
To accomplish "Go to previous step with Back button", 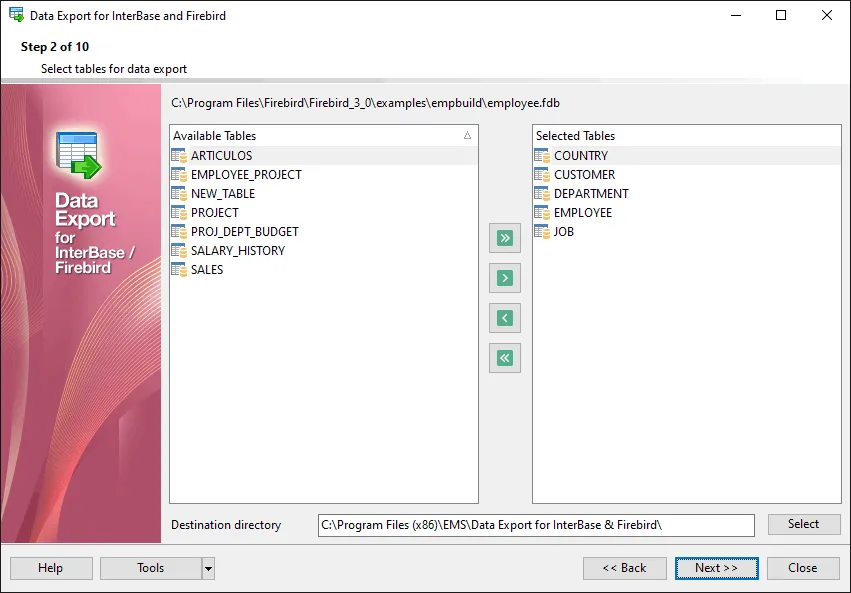I will pos(625,568).
